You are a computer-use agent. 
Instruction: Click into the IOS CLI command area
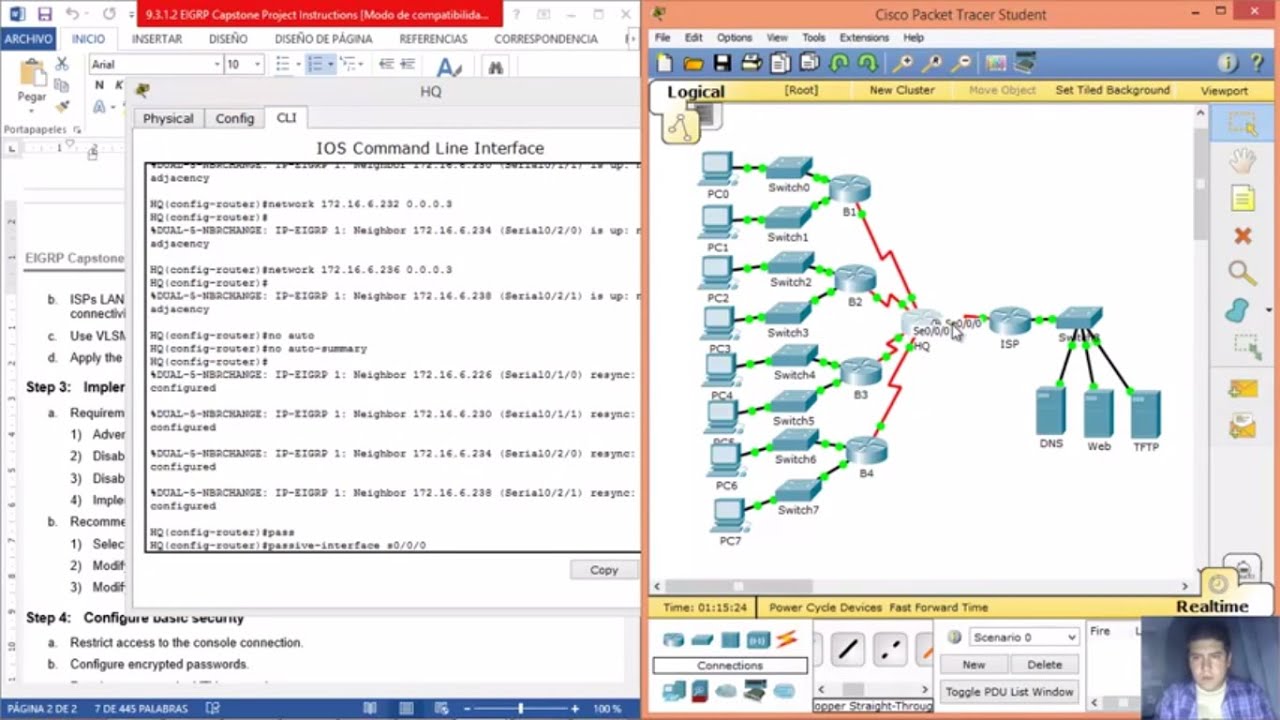pos(392,356)
